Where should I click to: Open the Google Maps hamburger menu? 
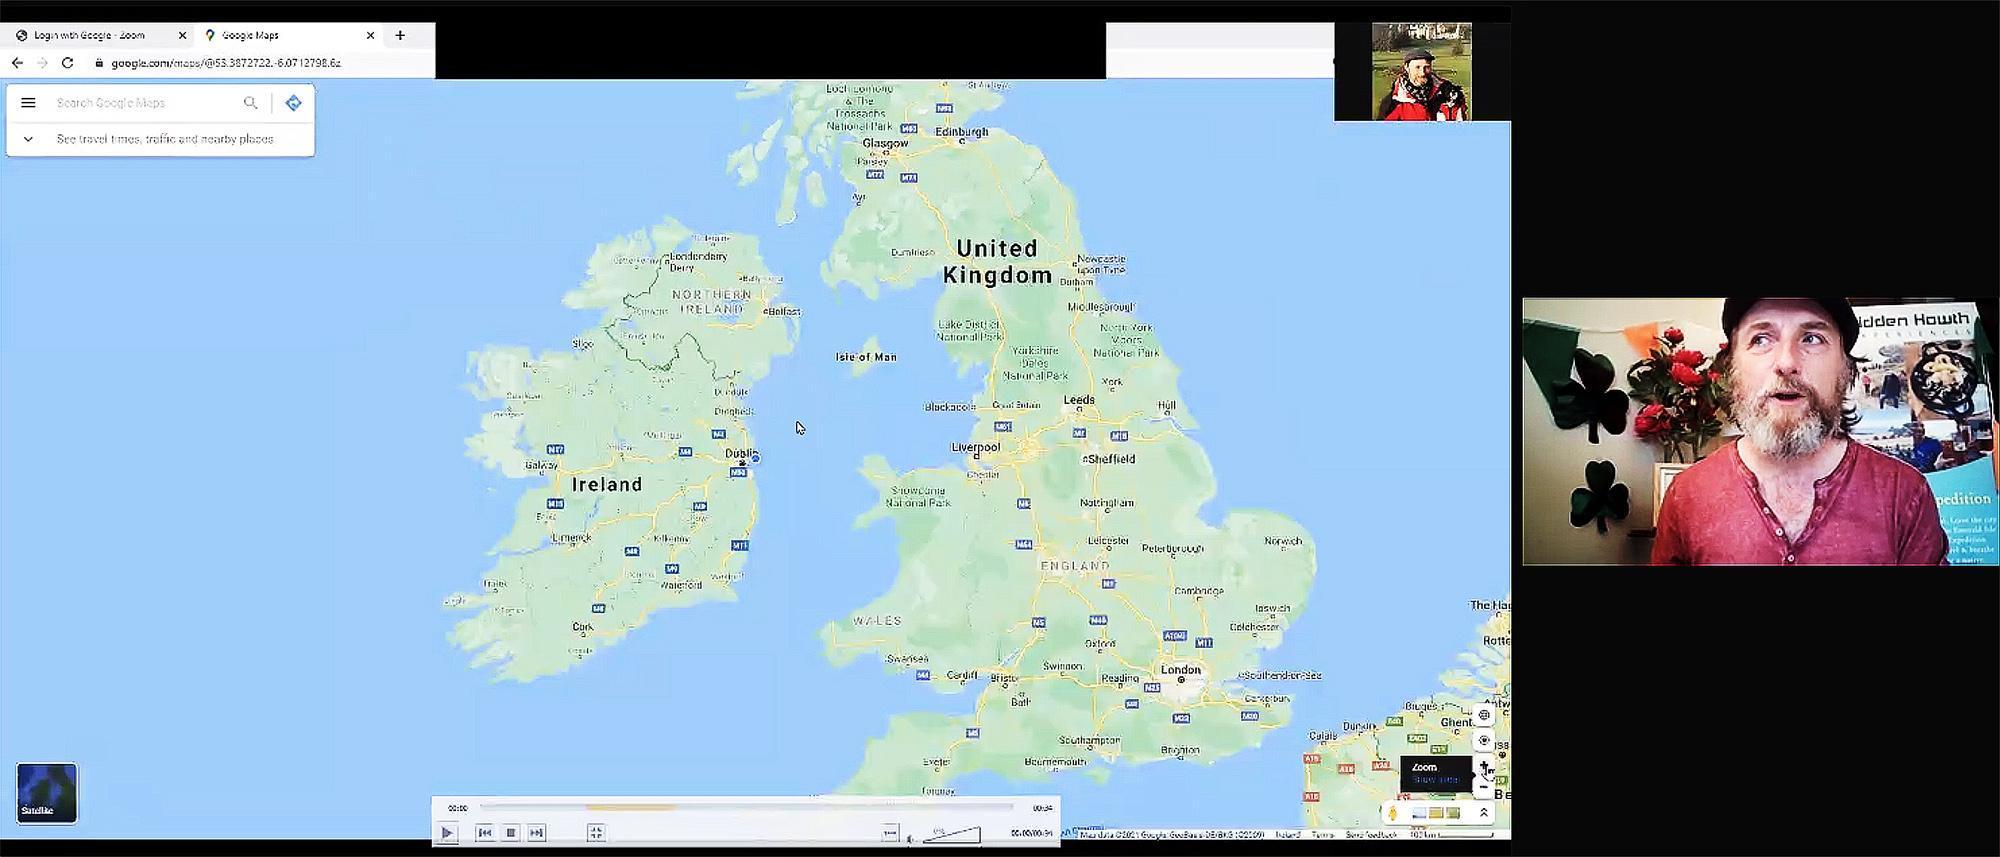point(28,102)
